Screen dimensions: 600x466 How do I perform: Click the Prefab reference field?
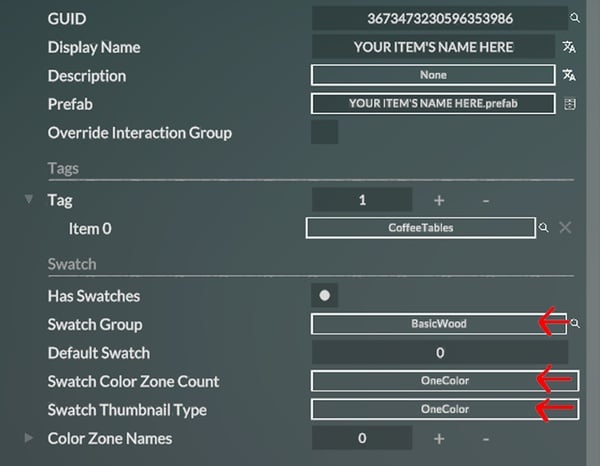pyautogui.click(x=433, y=103)
